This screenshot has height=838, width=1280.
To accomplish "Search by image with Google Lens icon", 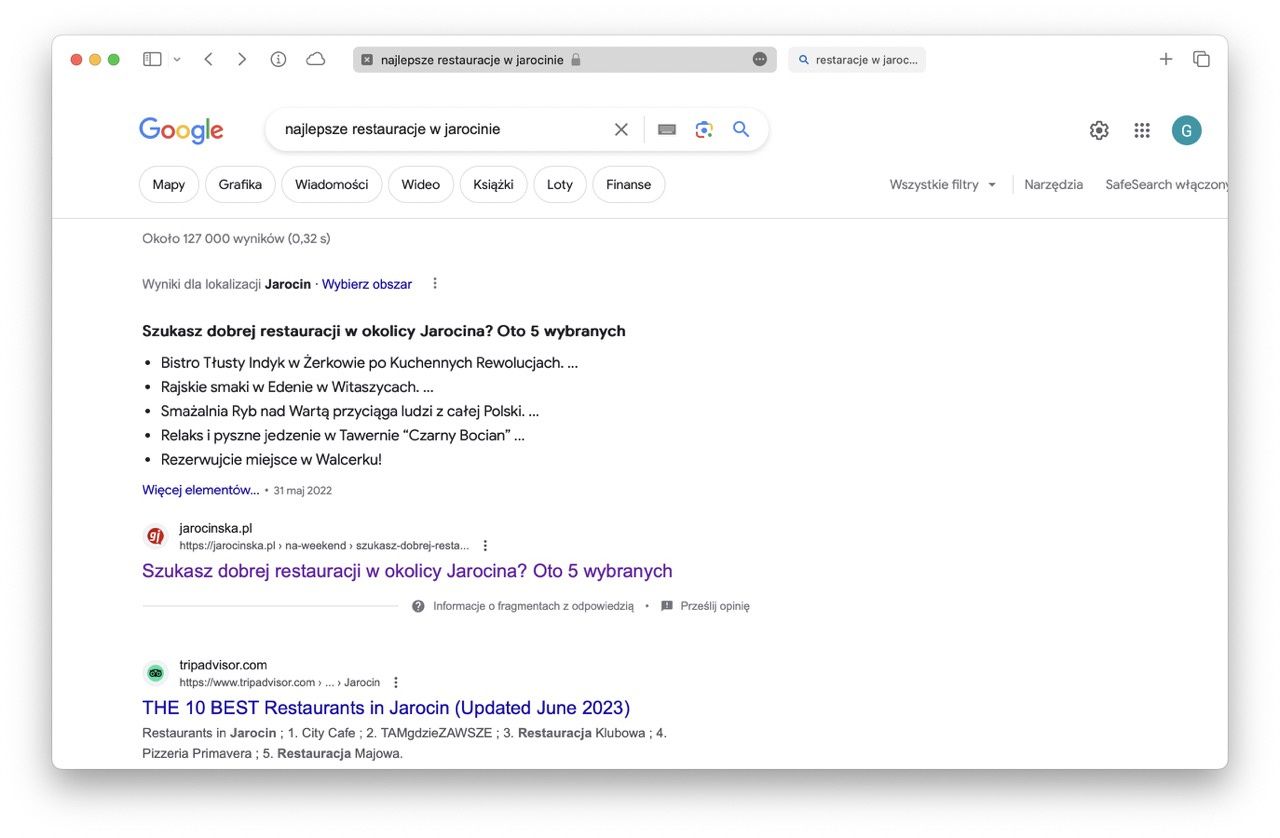I will tap(704, 129).
